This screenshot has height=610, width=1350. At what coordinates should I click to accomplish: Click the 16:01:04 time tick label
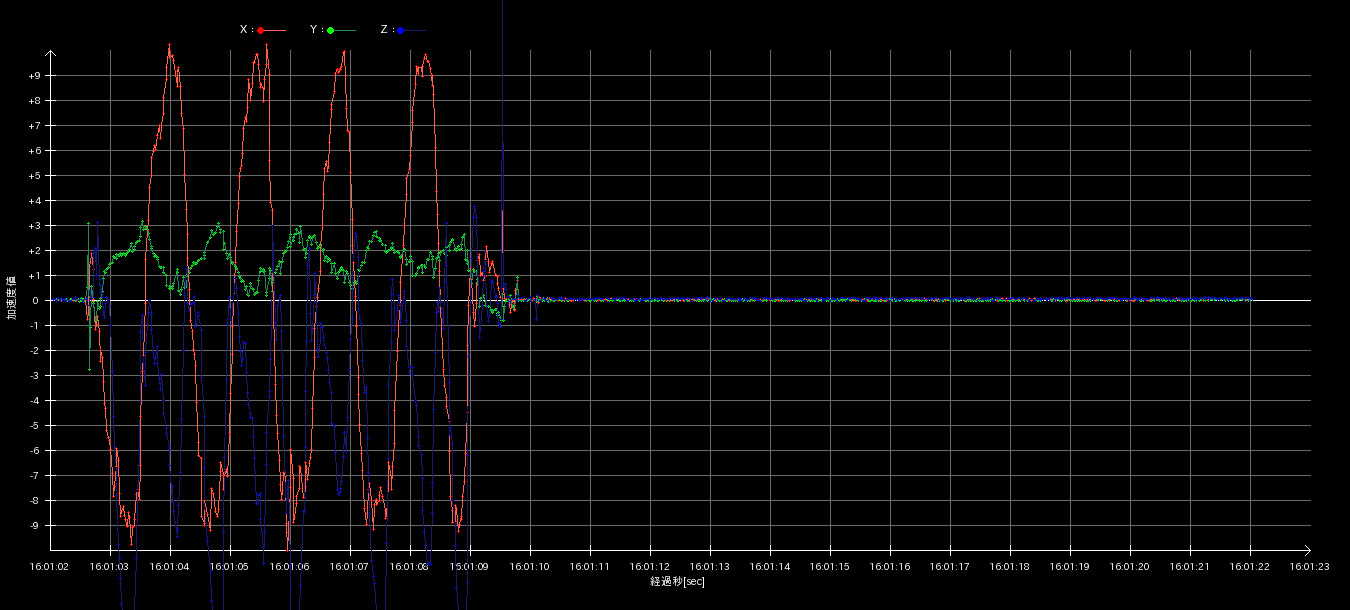(x=170, y=567)
